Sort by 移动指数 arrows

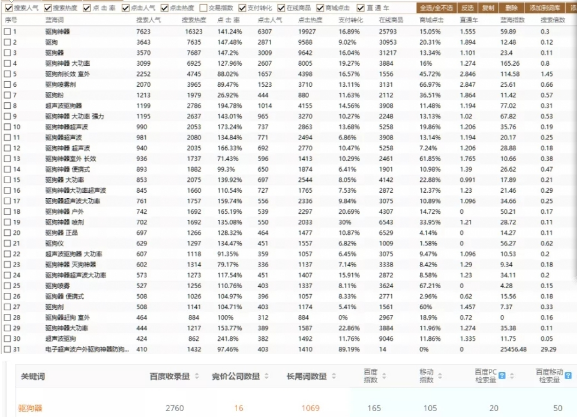(x=440, y=376)
